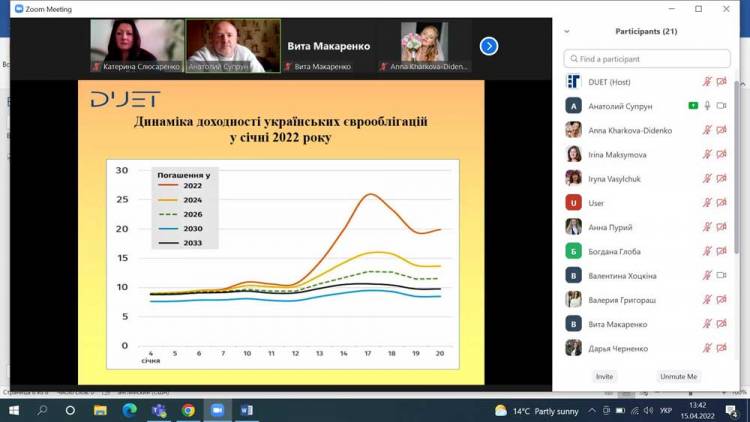
Task: Toggle Anna Kharkova-Didenko's muted microphone
Action: pyautogui.click(x=707, y=130)
